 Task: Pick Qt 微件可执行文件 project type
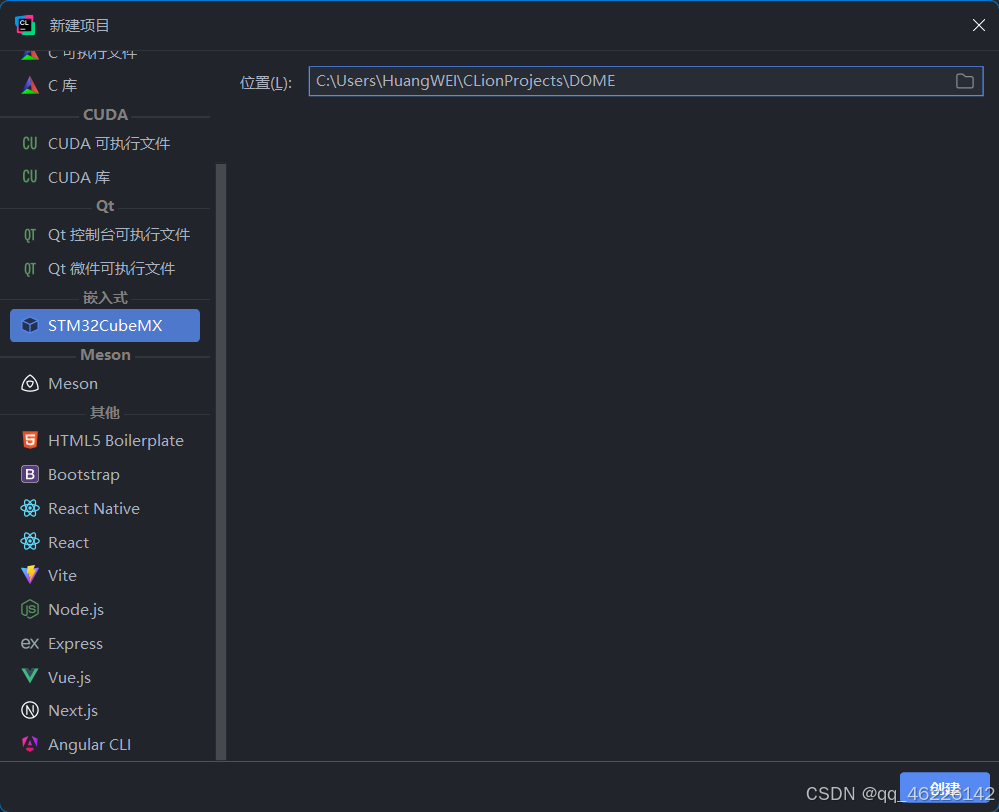(x=105, y=269)
